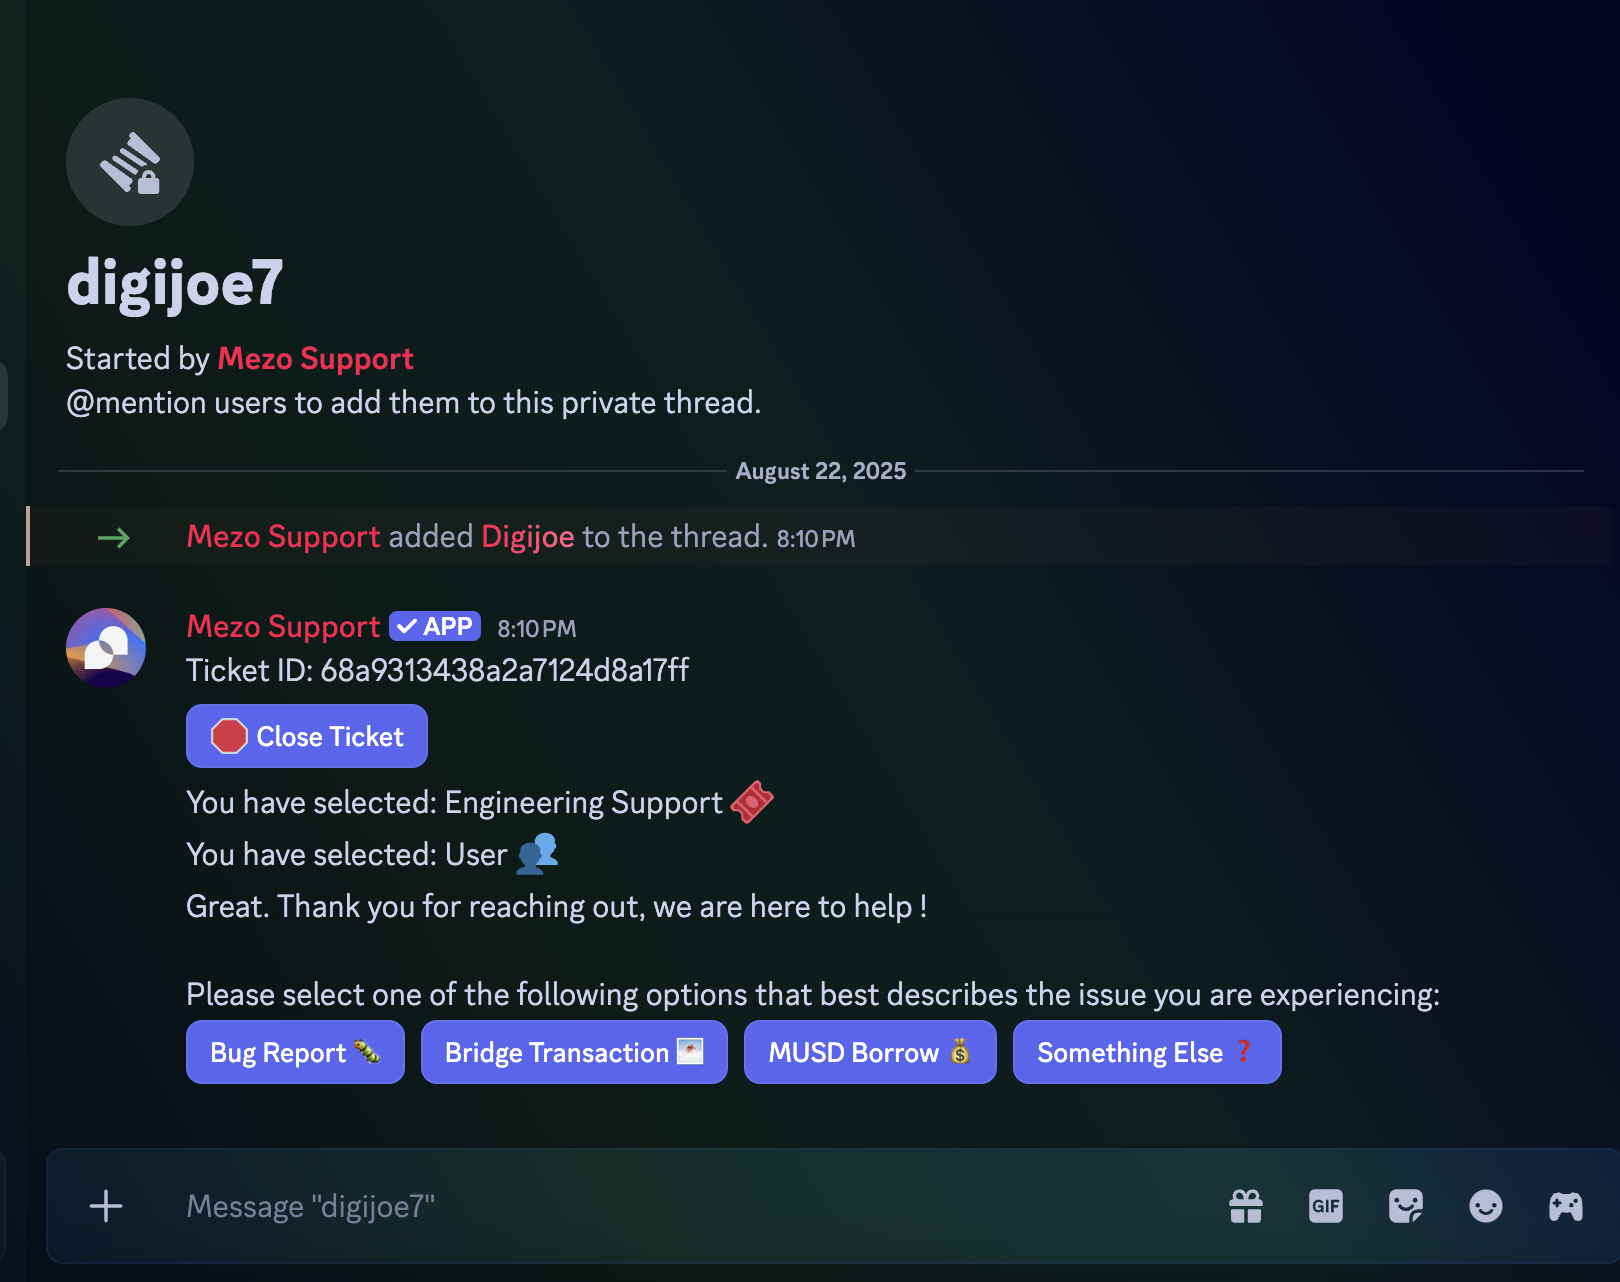Click Mezo Support in "Started by" line

(315, 358)
